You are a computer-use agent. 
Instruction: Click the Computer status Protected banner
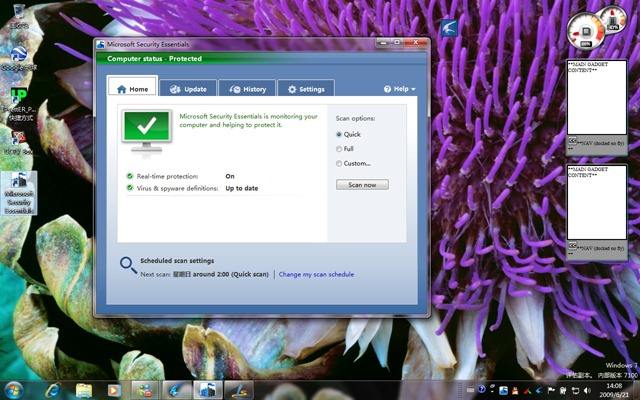[261, 58]
